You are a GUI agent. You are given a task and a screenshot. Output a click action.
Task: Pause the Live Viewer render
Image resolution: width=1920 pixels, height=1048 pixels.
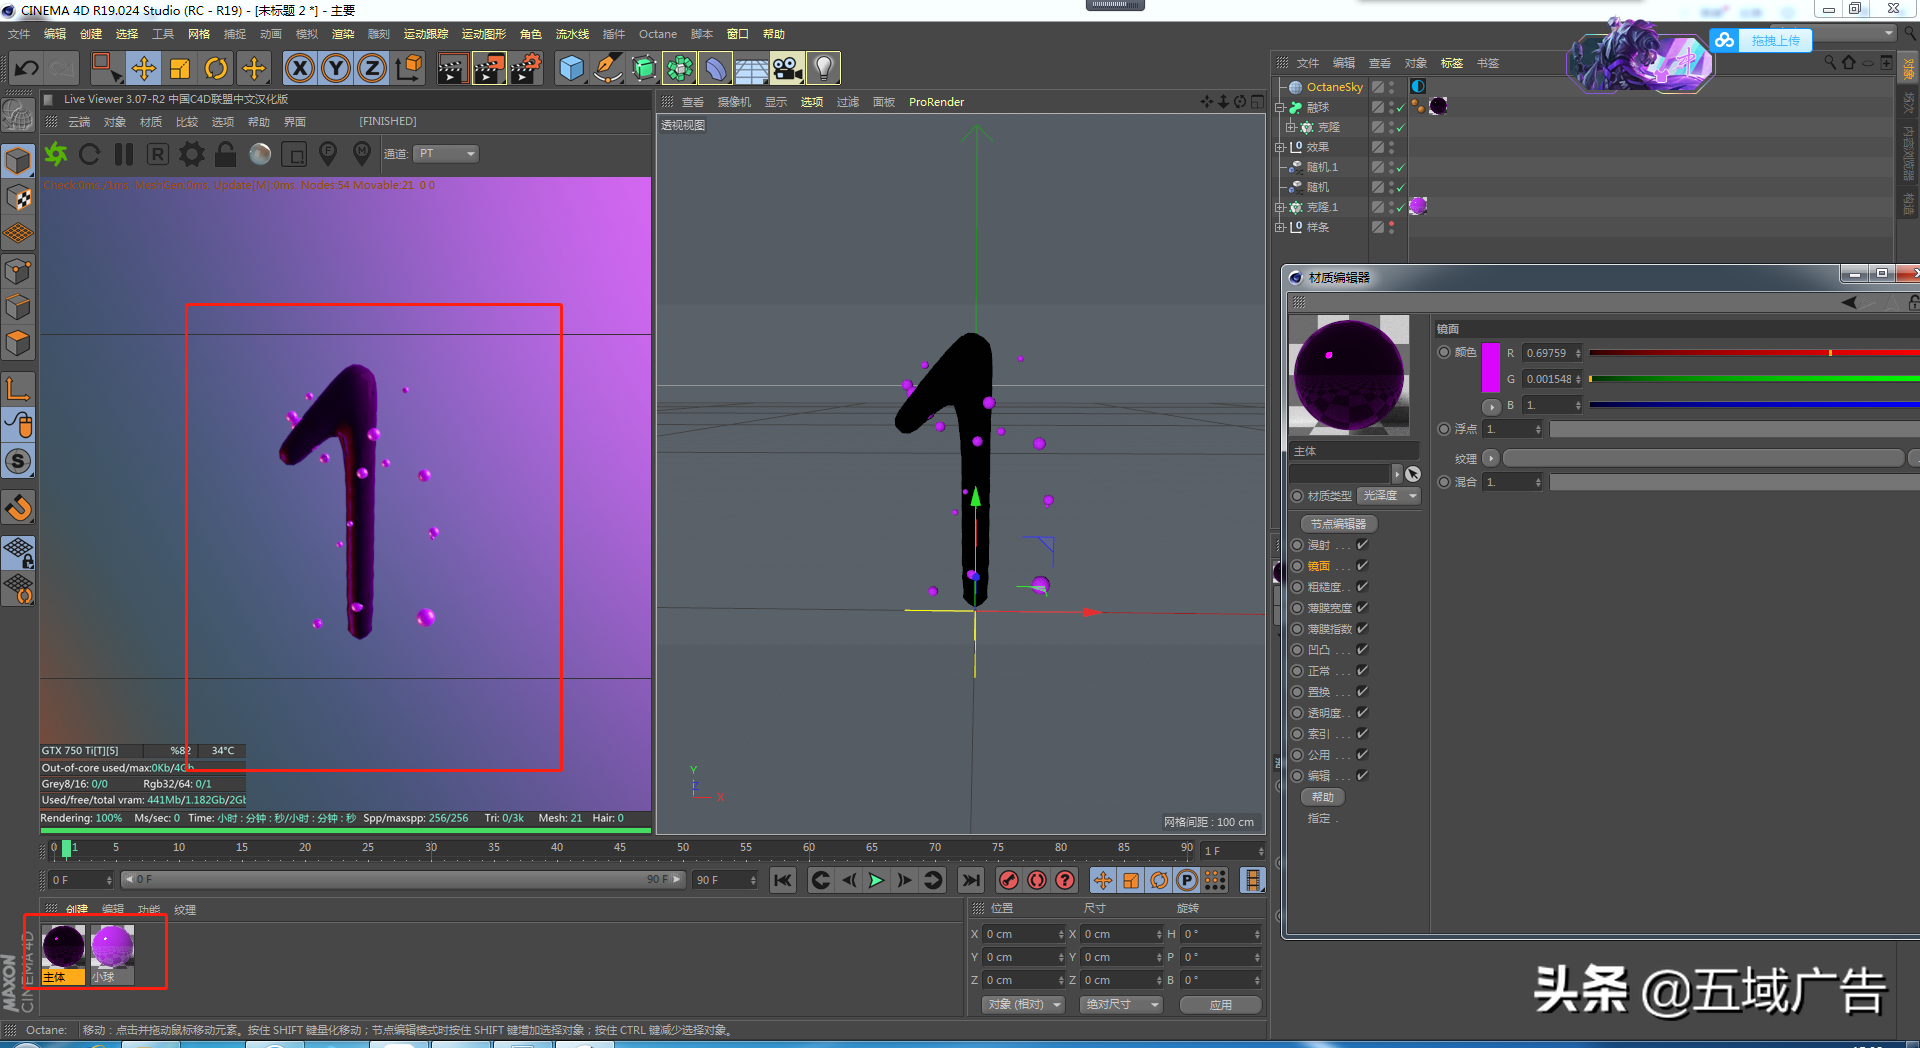124,154
